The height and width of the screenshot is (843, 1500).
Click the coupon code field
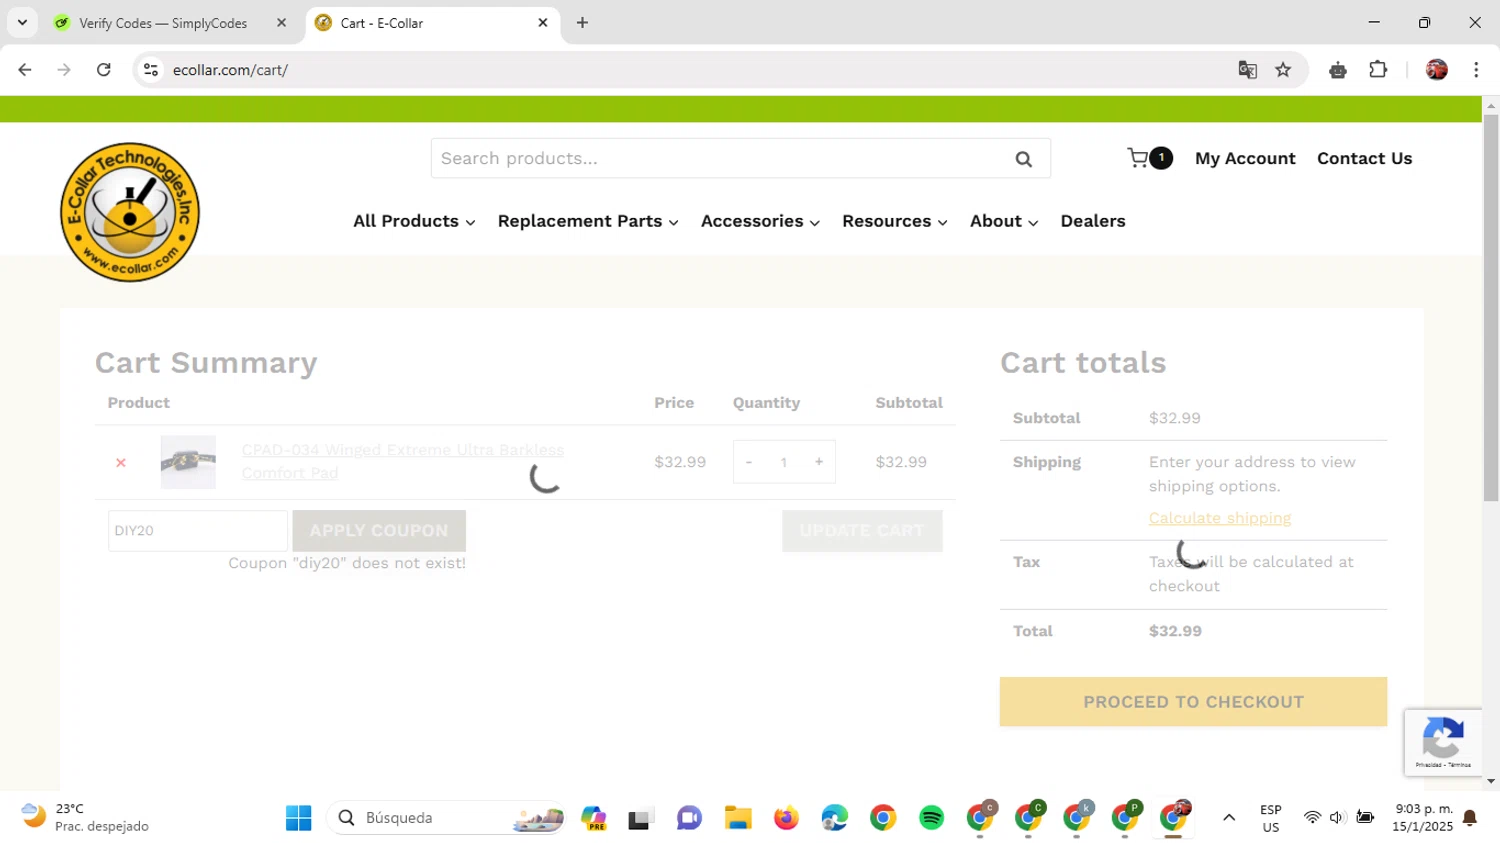click(x=198, y=531)
